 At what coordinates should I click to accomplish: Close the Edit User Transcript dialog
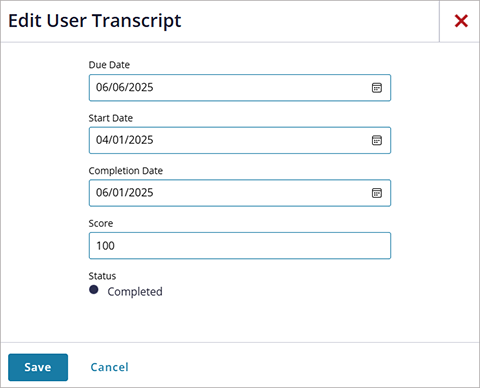pyautogui.click(x=461, y=21)
